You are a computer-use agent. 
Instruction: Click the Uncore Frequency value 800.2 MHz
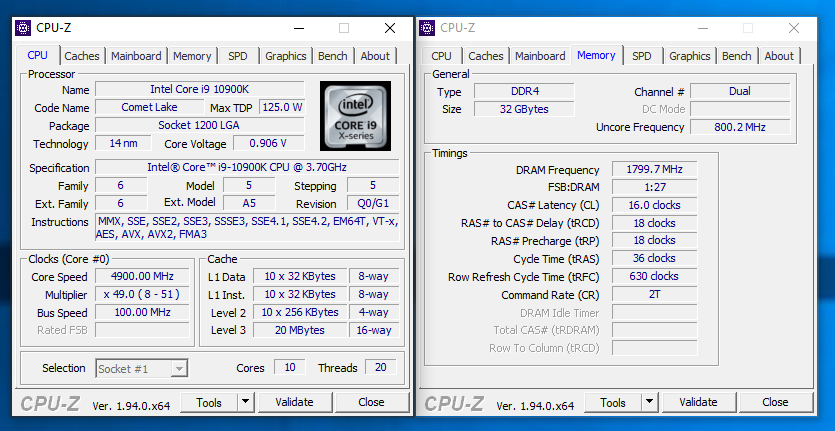click(x=740, y=127)
